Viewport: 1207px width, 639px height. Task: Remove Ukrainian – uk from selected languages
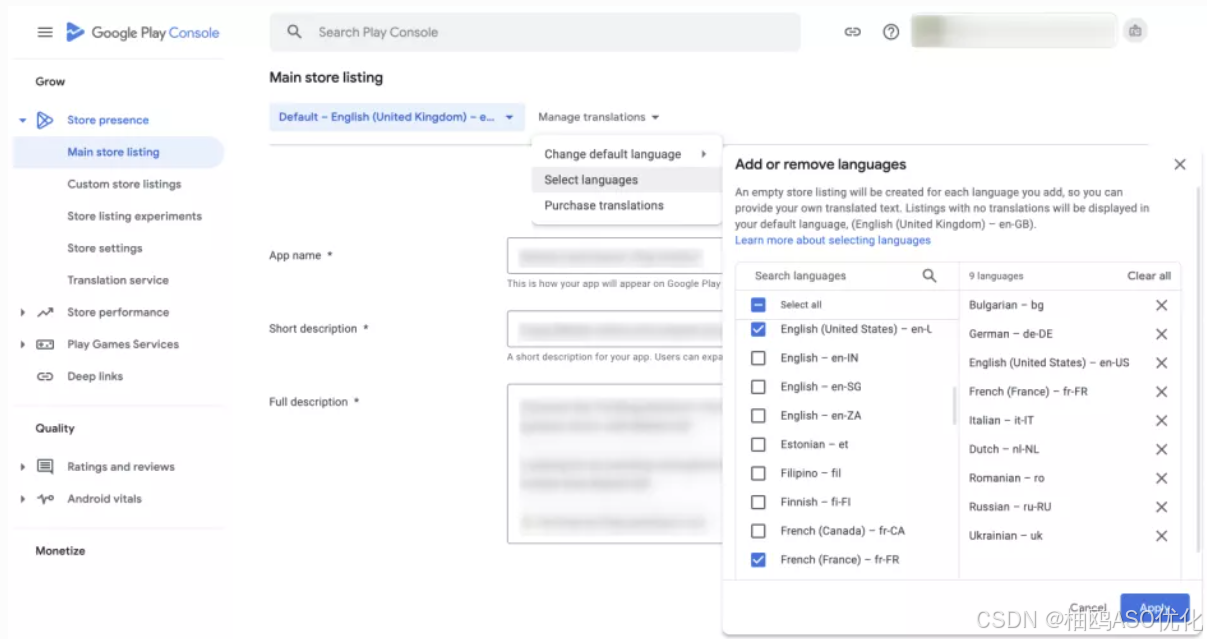click(x=1161, y=536)
